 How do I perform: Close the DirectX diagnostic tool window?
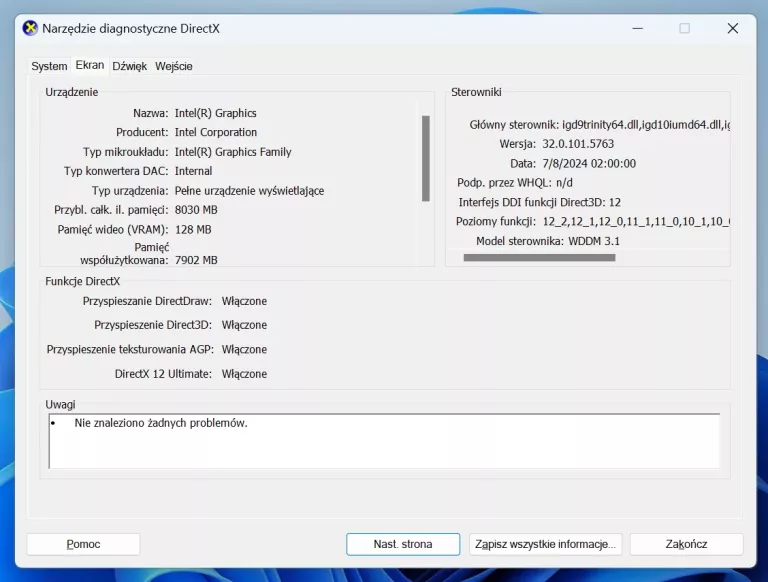(732, 28)
